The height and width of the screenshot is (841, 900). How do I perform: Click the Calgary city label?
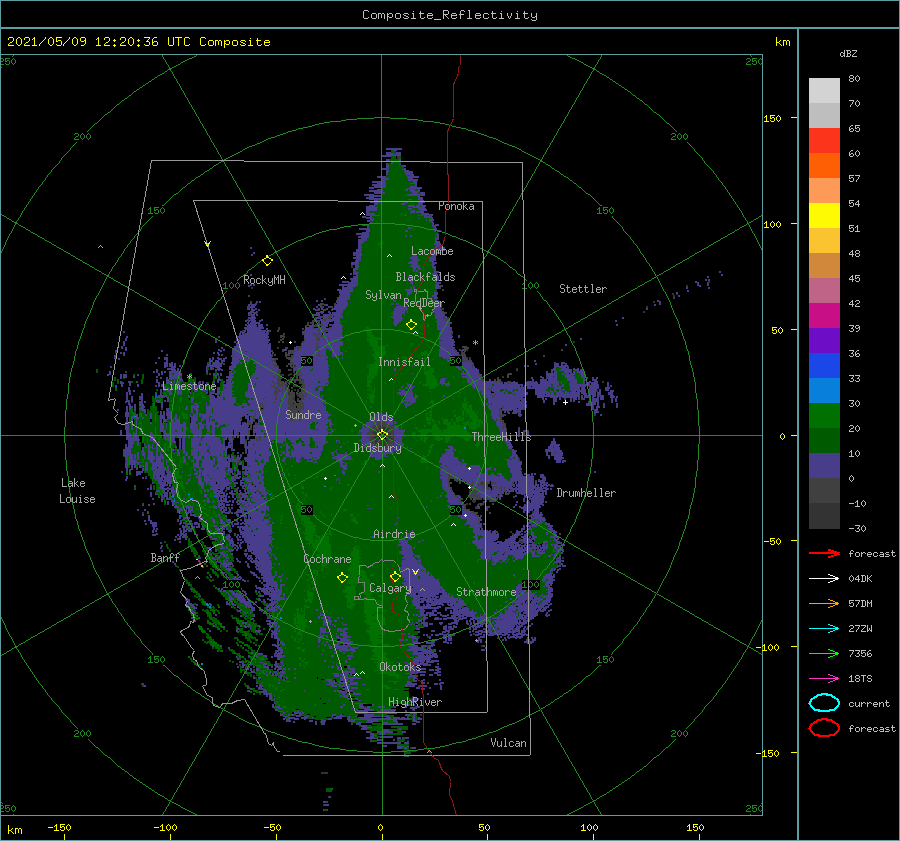point(390,588)
